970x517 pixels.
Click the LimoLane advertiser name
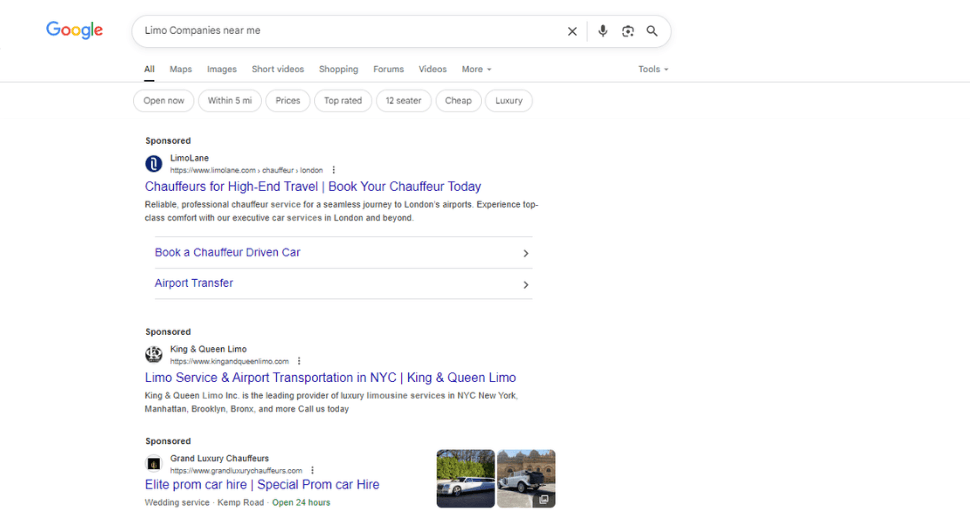[189, 158]
